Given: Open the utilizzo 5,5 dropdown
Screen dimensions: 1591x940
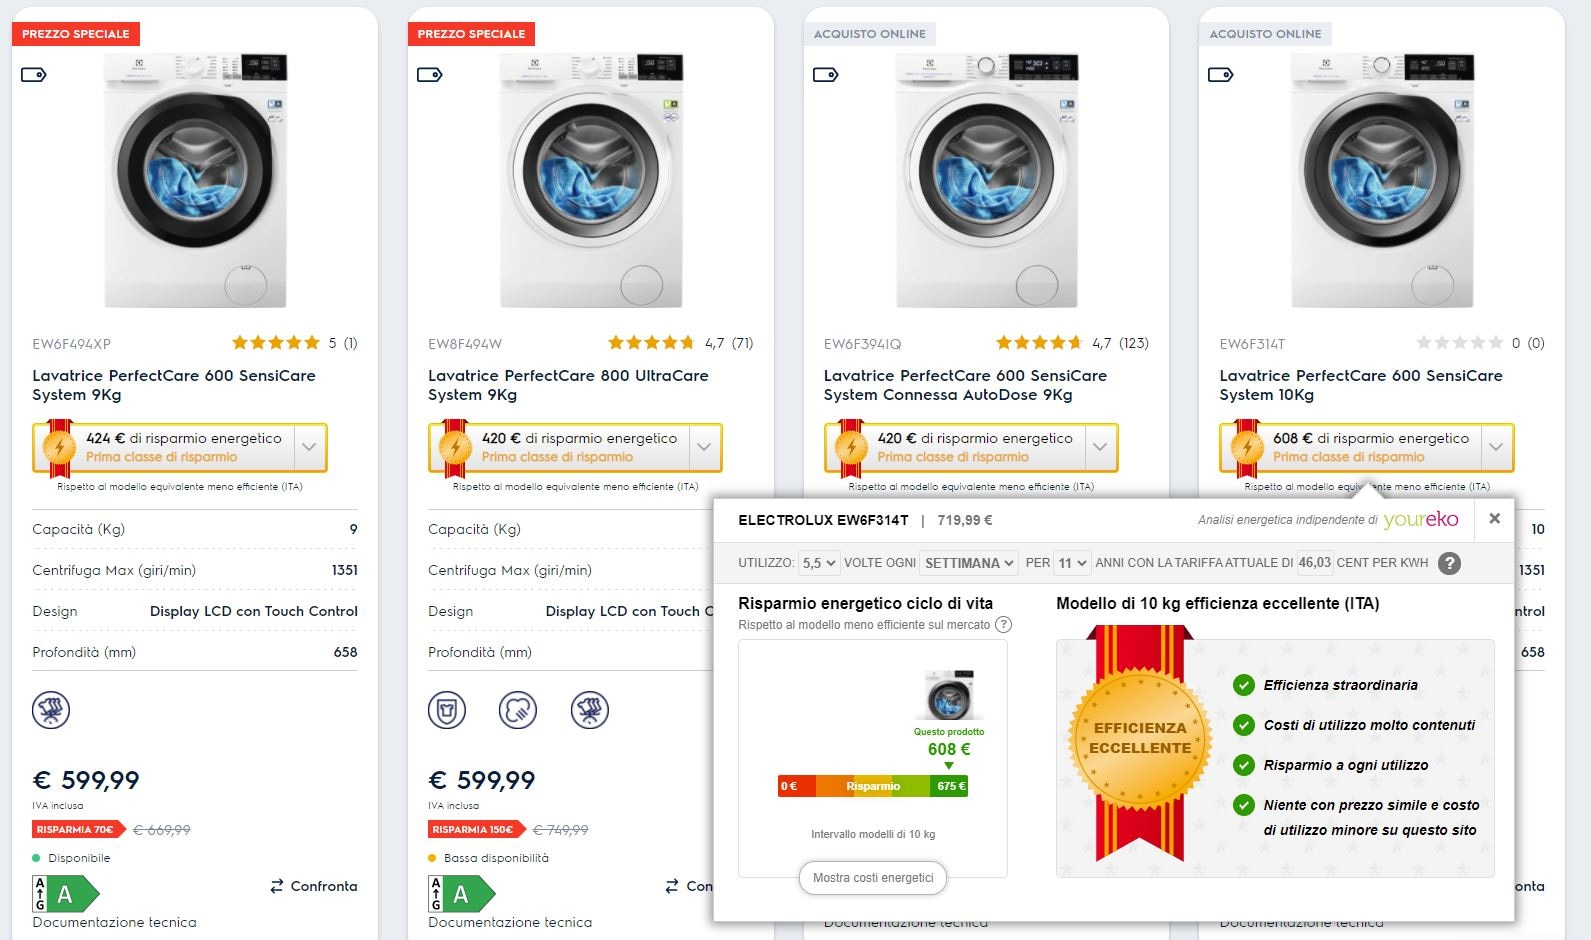Looking at the screenshot, I should tap(819, 563).
